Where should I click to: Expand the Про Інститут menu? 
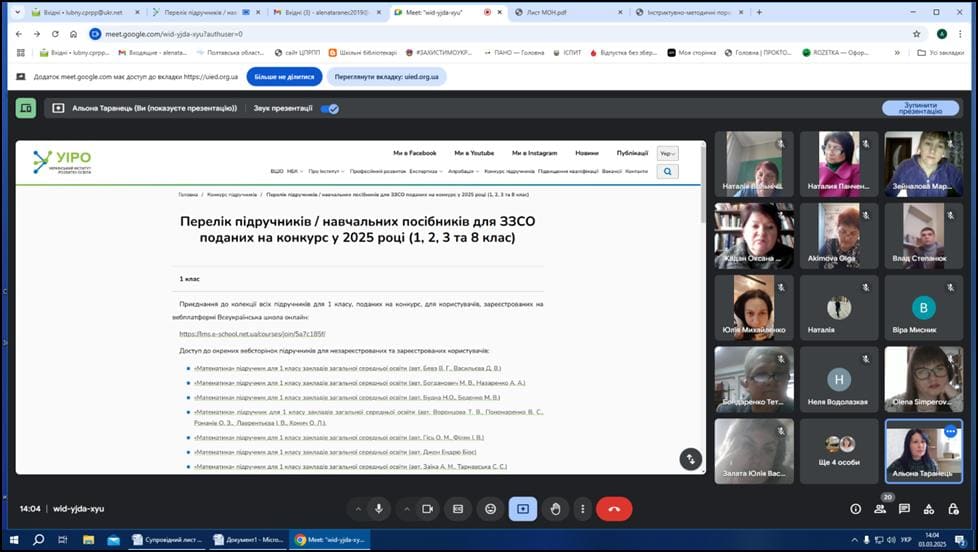326,171
